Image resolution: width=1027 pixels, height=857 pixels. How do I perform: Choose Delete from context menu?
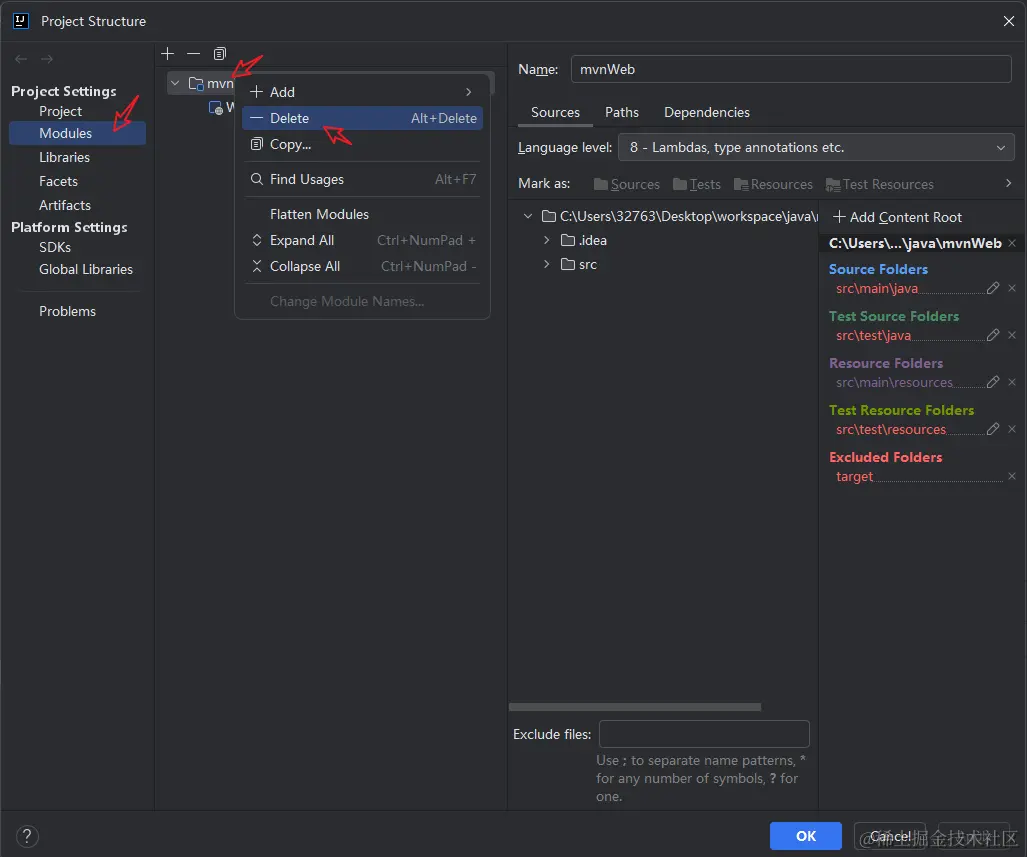[362, 119]
